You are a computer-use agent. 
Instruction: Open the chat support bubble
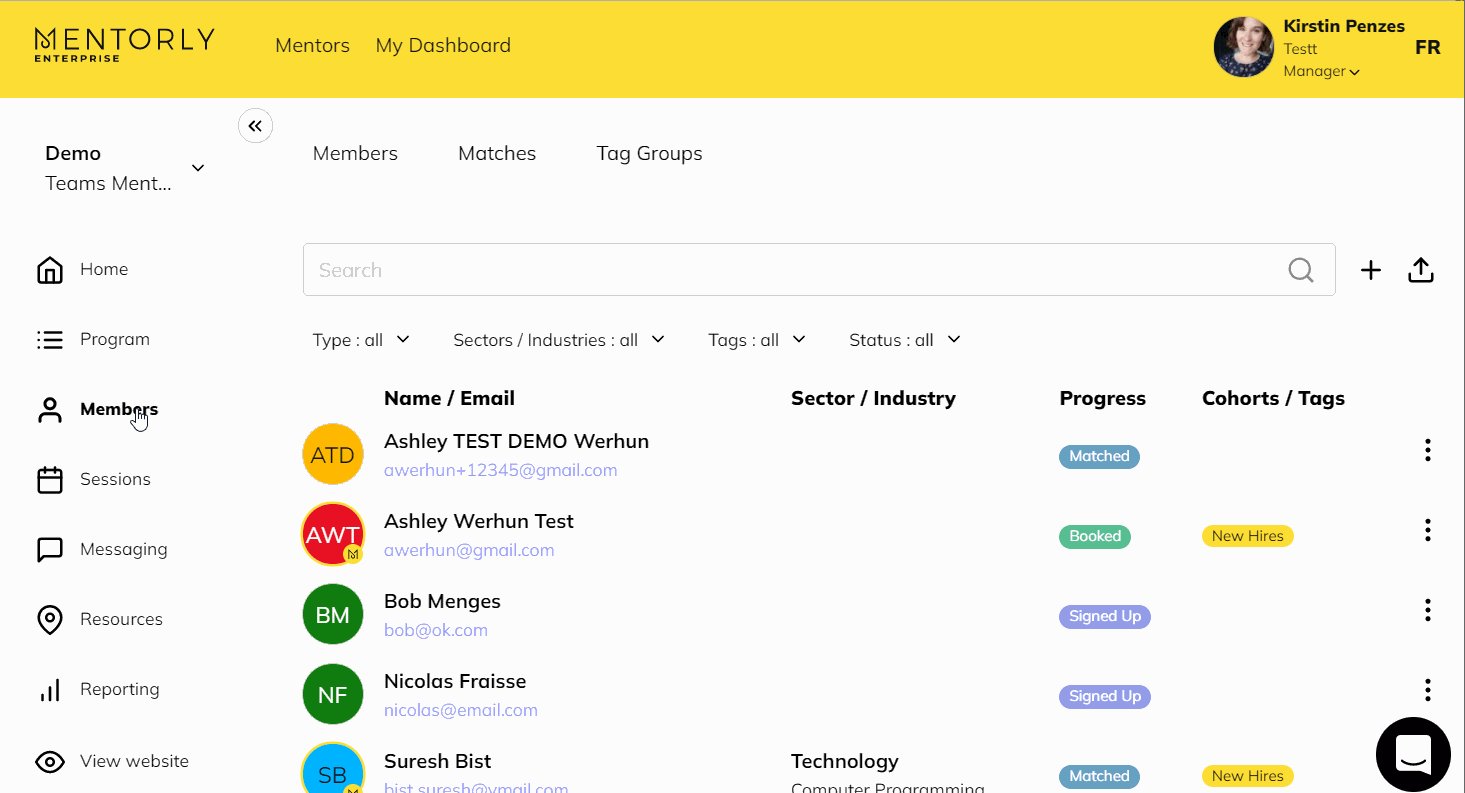tap(1412, 755)
